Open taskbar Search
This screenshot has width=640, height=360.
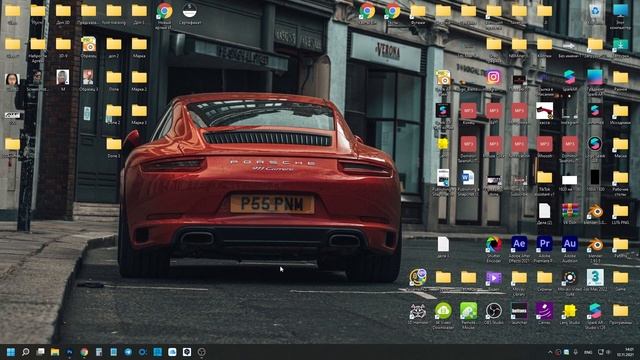point(26,352)
